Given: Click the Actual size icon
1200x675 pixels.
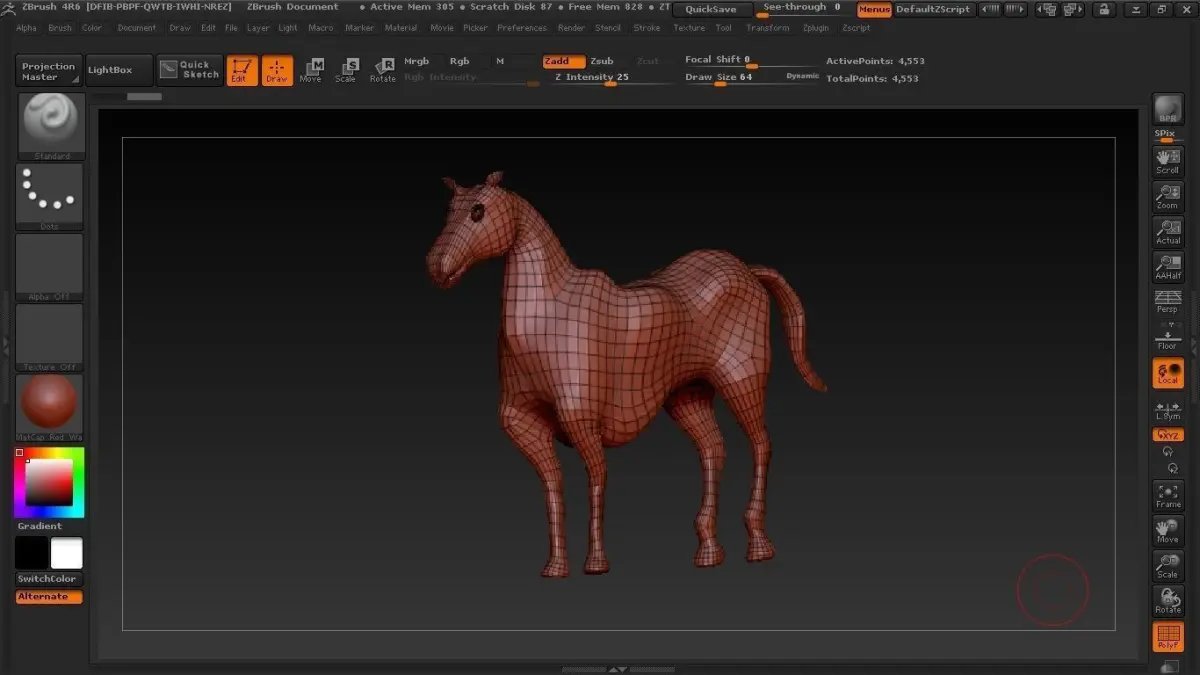Looking at the screenshot, I should pos(1168,231).
